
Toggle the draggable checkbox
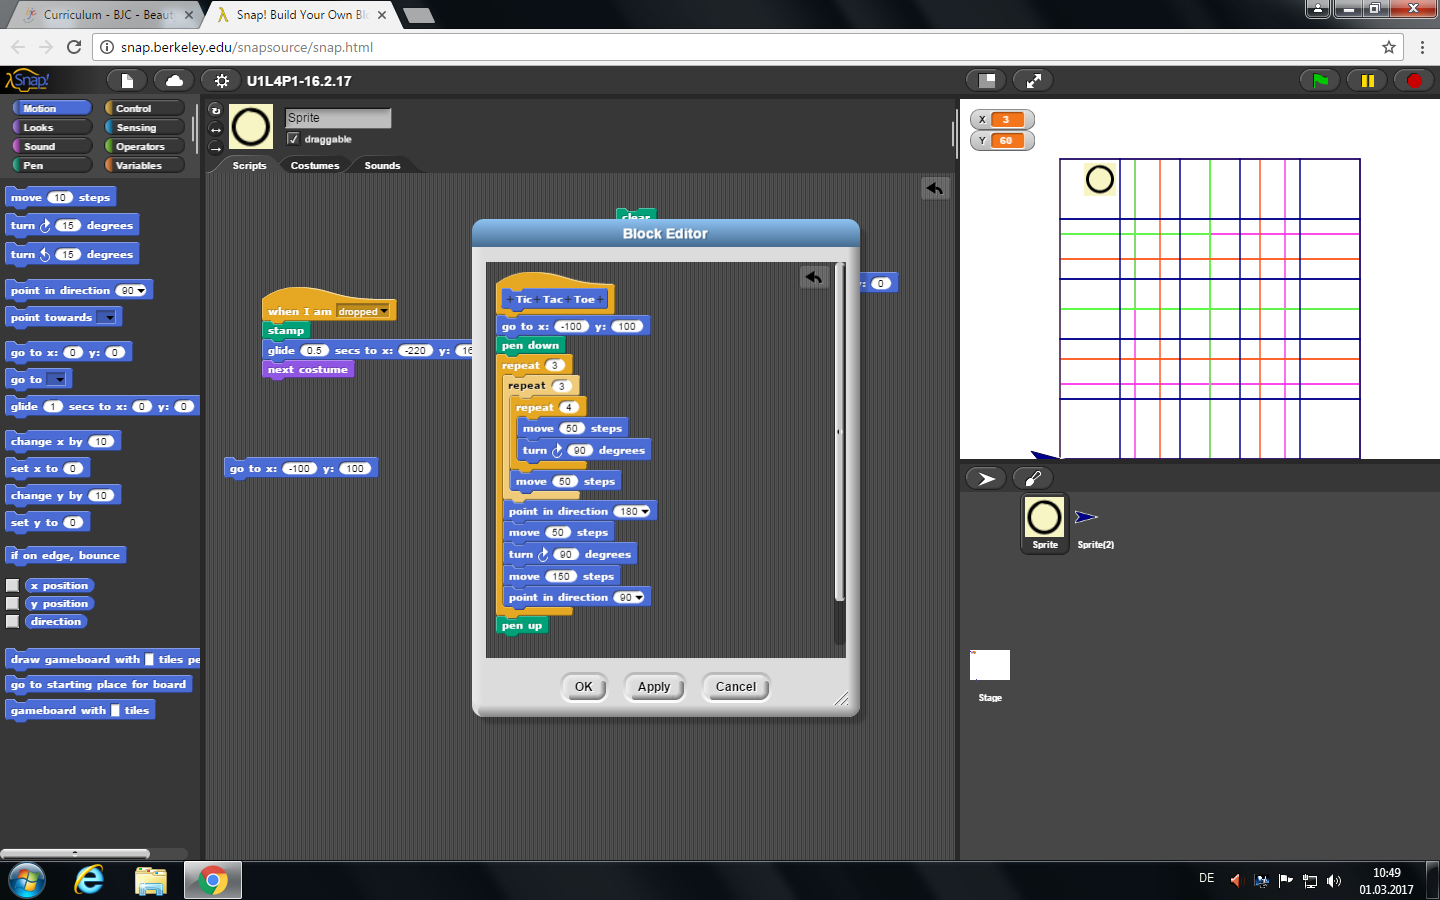click(293, 139)
